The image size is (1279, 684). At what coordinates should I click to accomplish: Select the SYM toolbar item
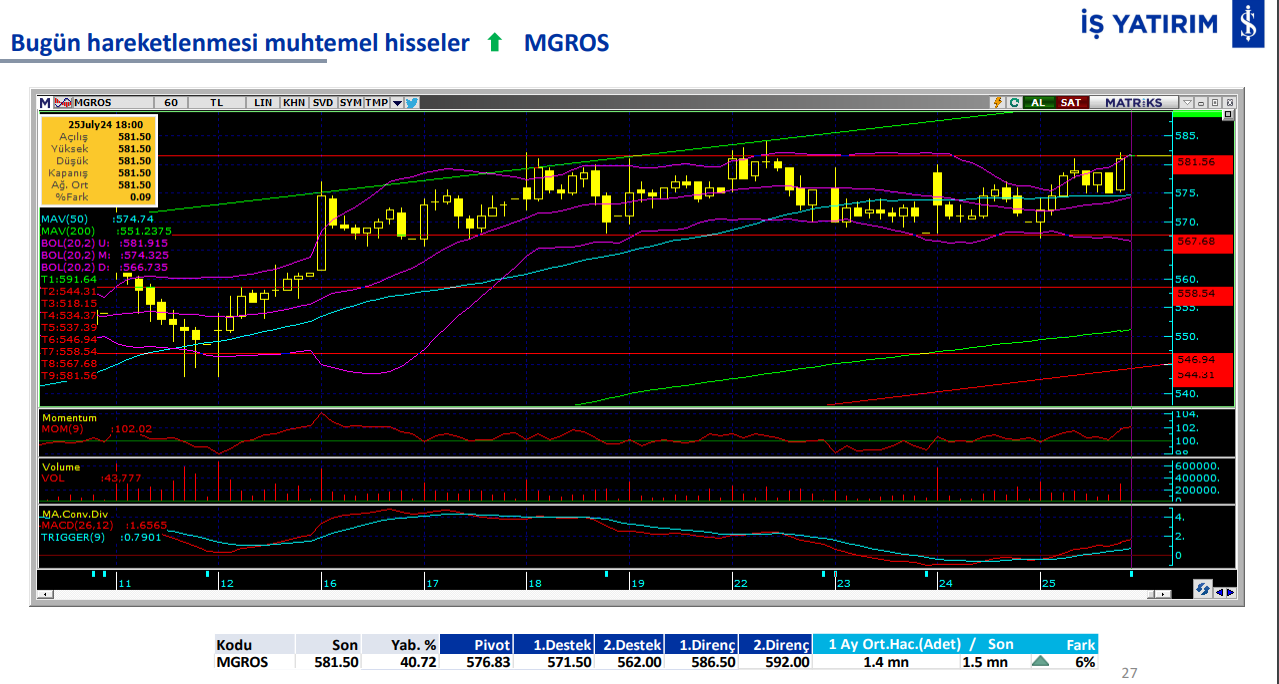point(350,102)
